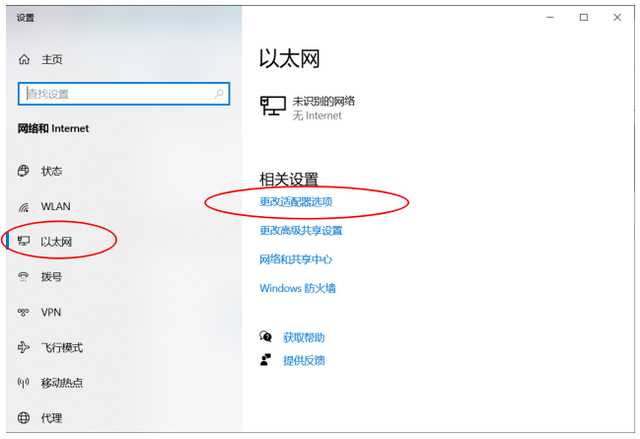This screenshot has width=640, height=439.
Task: Focus the 查找设置 search field
Action: [x=124, y=94]
